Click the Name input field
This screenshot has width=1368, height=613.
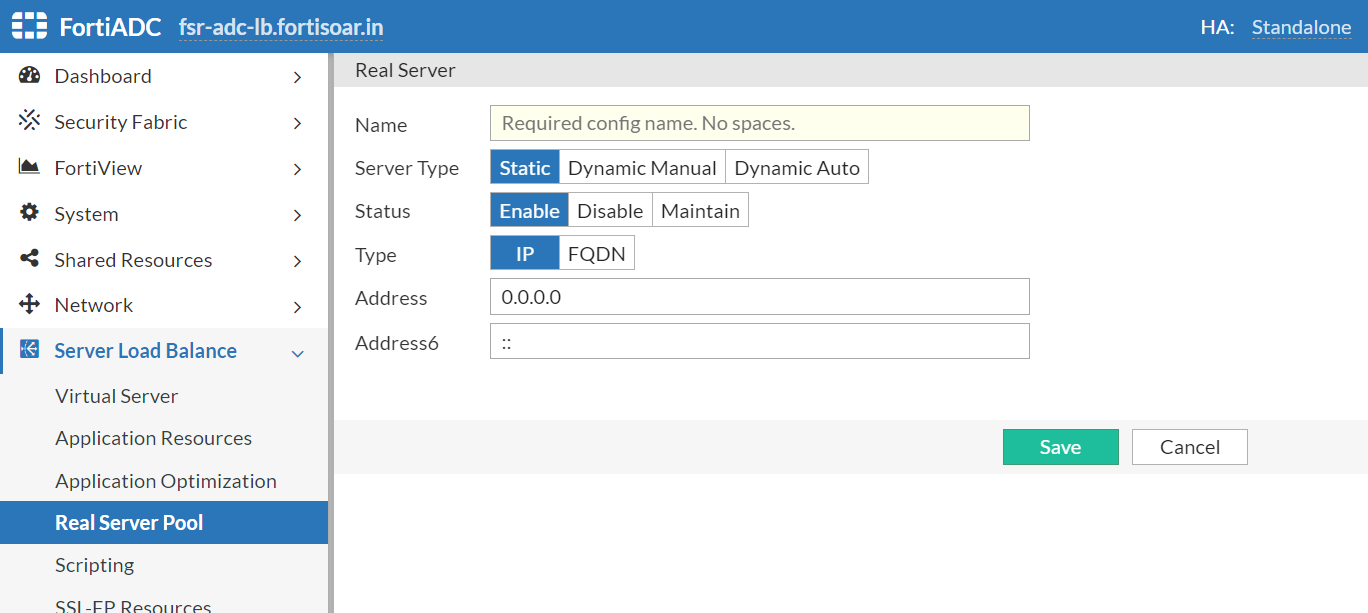(x=758, y=123)
